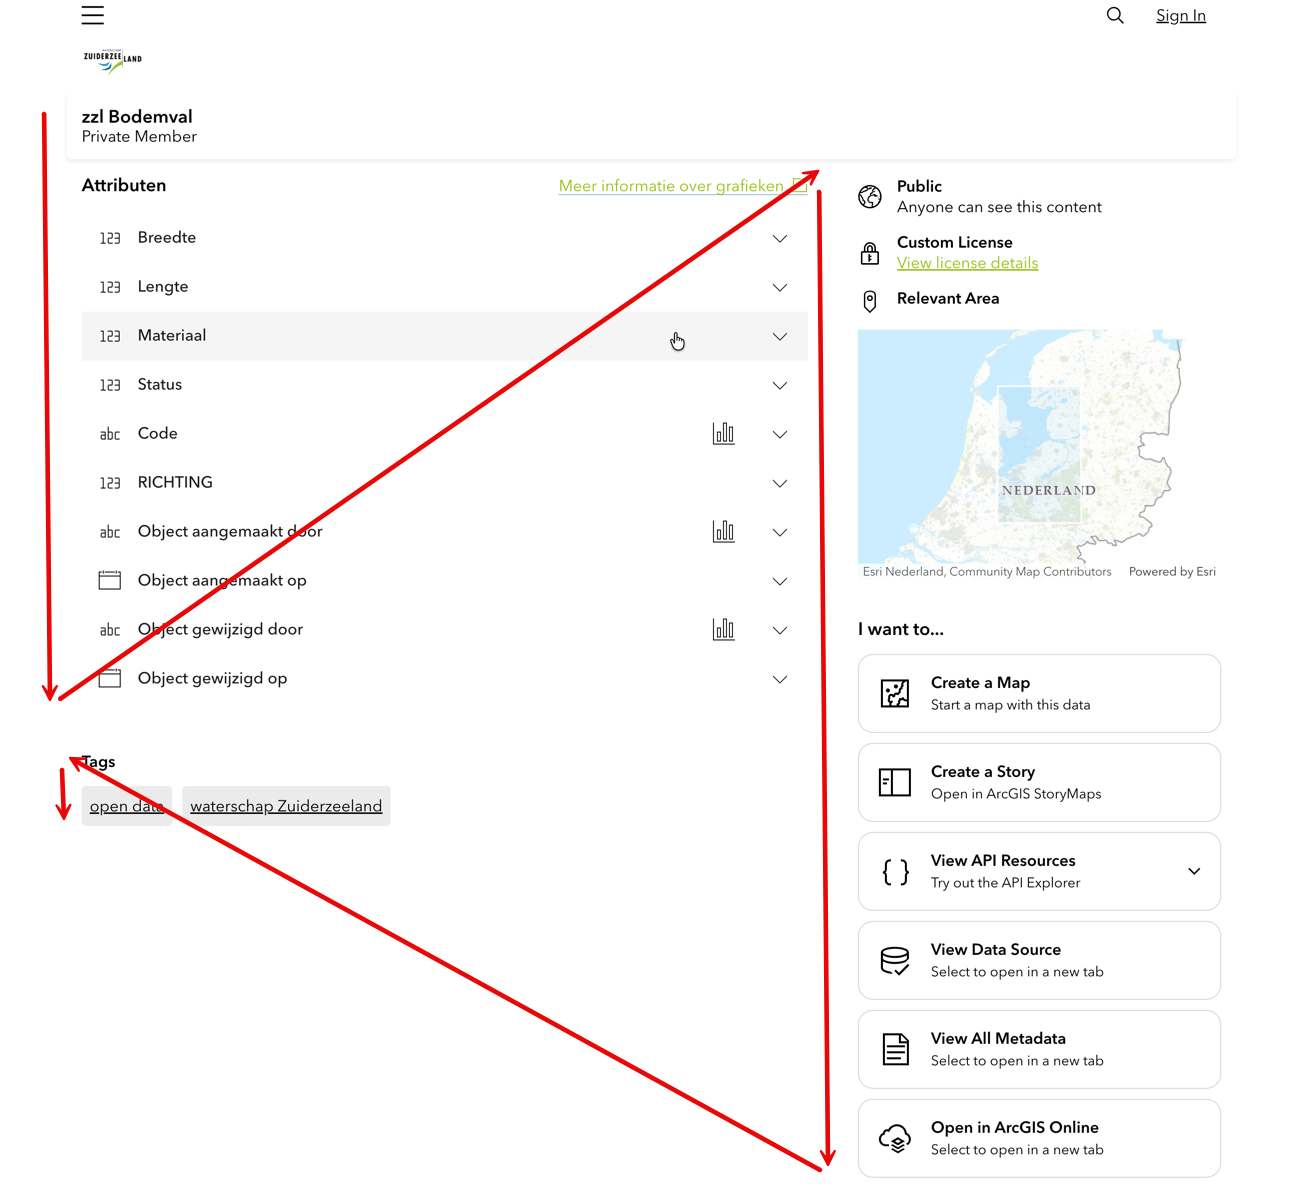Expand the Breedte attribute row
The width and height of the screenshot is (1292, 1198).
pyautogui.click(x=780, y=238)
